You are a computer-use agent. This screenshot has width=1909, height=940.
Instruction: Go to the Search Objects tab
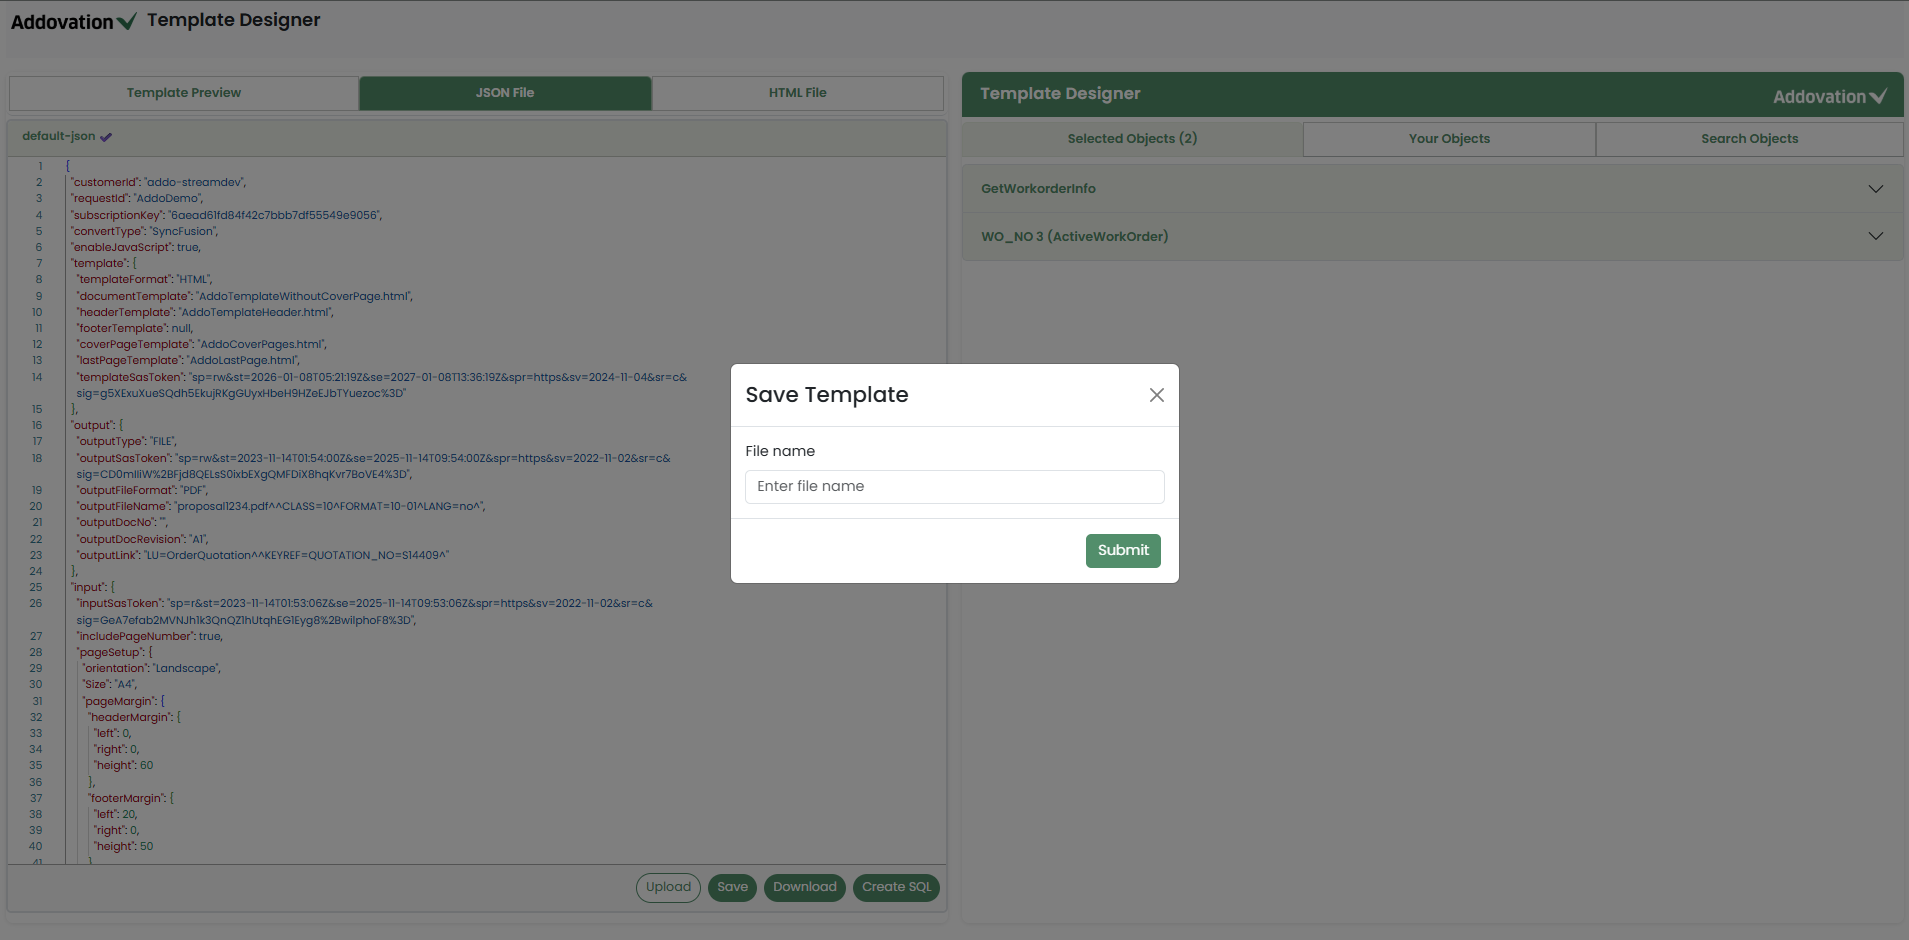click(1749, 139)
